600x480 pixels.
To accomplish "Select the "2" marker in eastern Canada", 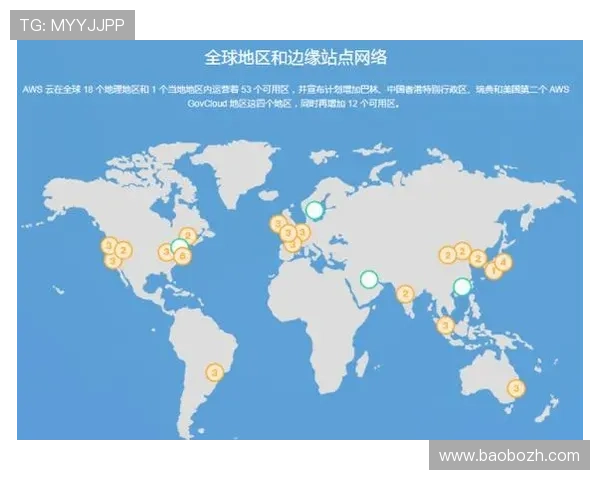I will pyautogui.click(x=188, y=236).
